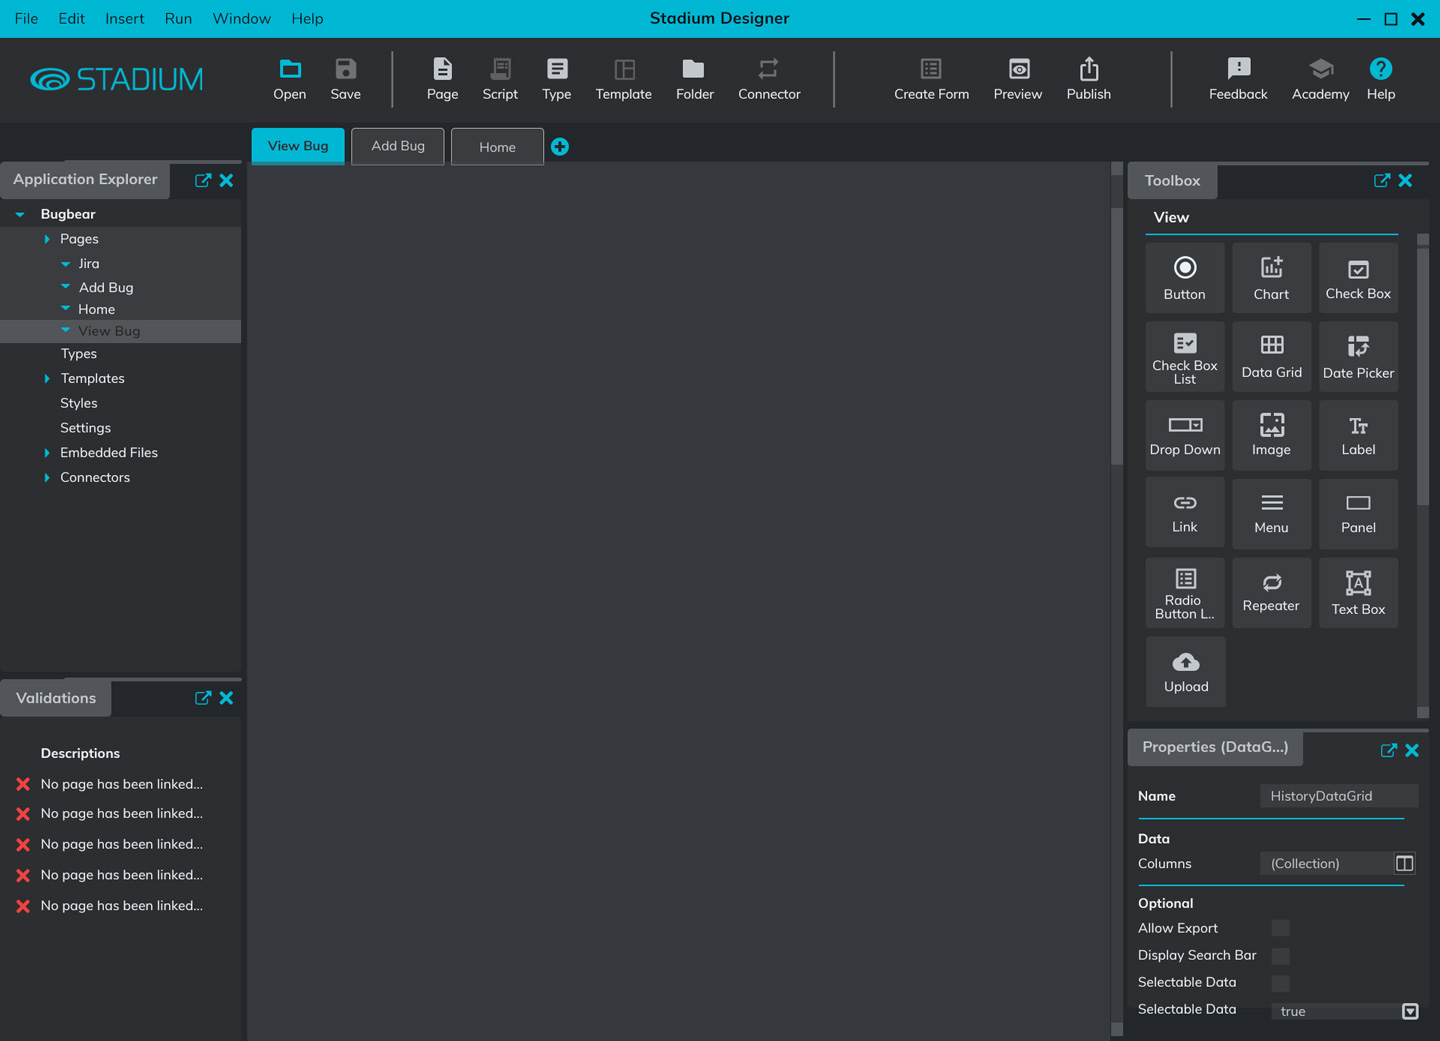
Task: Open the Preview tool
Action: coord(1018,69)
